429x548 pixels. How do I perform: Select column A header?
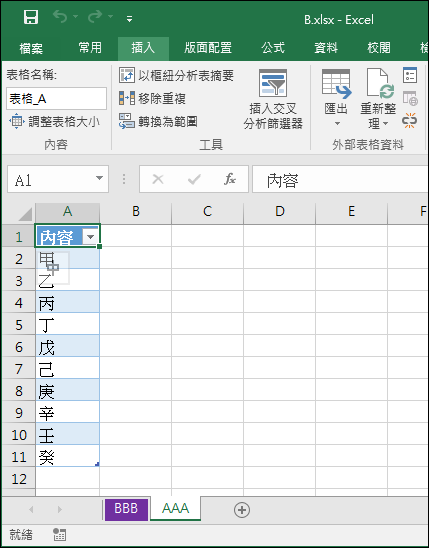pyautogui.click(x=67, y=211)
